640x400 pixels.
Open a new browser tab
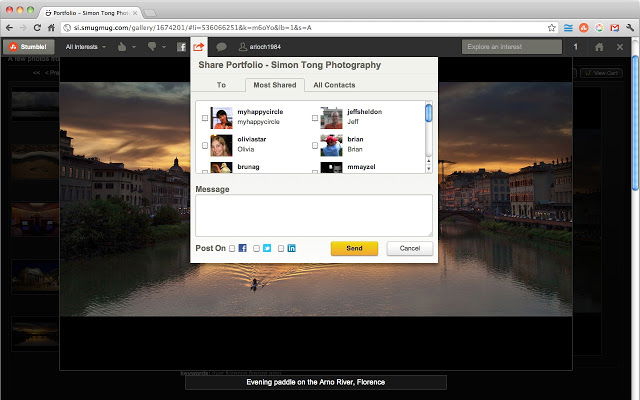150,13
